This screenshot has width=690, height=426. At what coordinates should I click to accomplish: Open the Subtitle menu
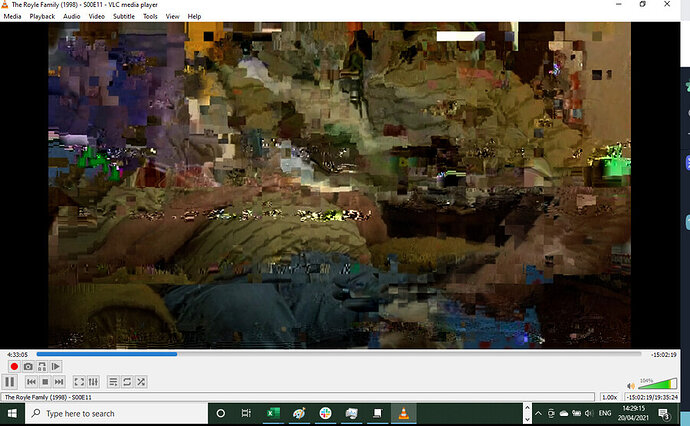click(x=124, y=16)
